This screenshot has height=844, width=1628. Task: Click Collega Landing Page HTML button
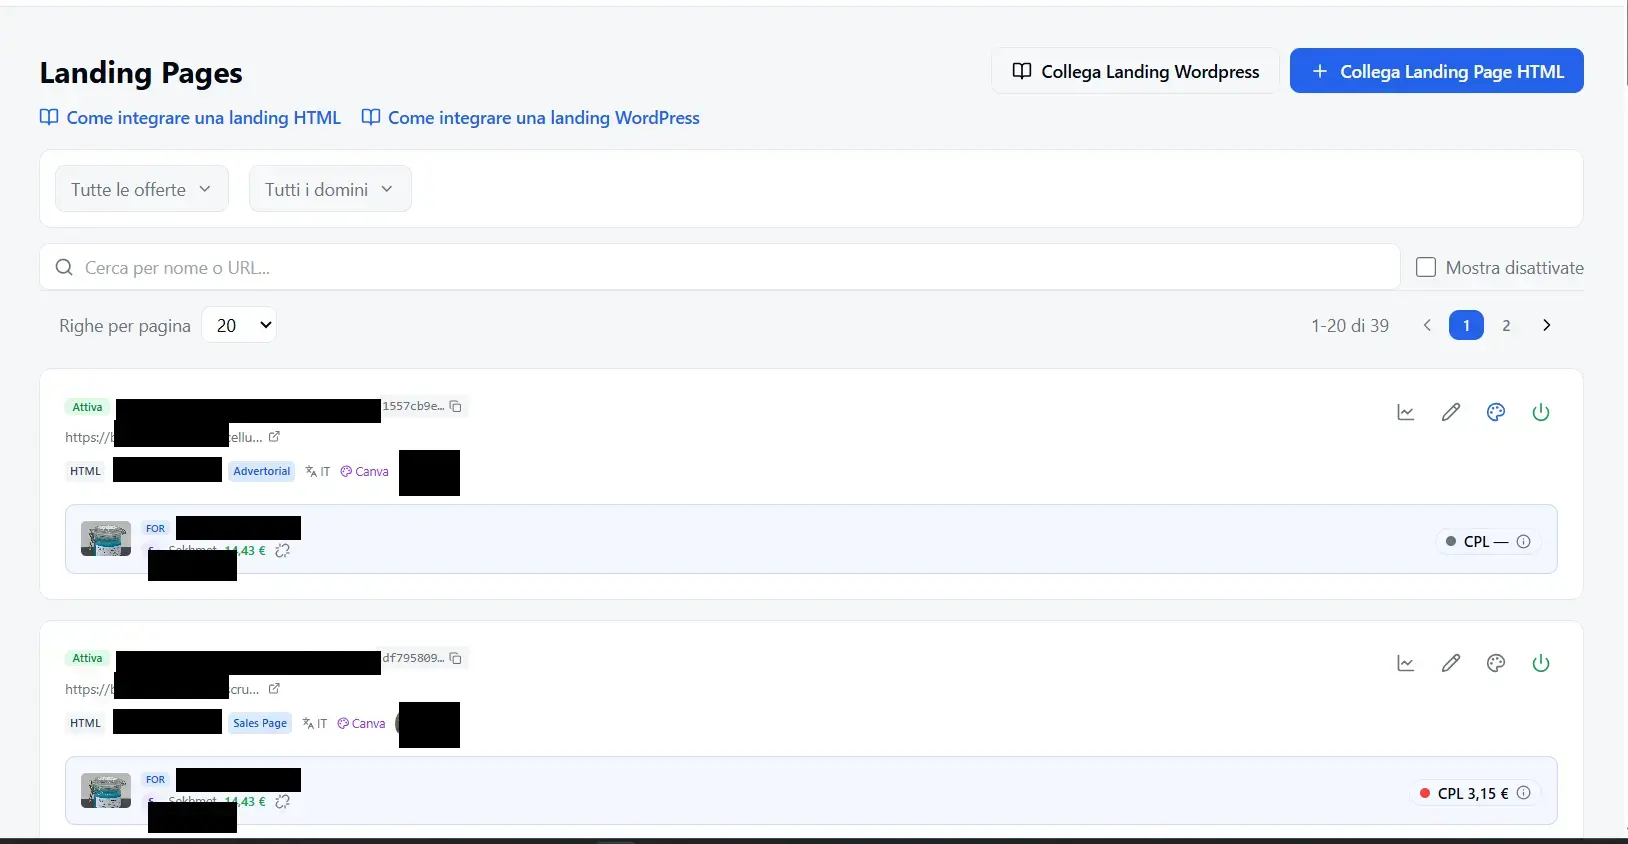coord(1437,71)
